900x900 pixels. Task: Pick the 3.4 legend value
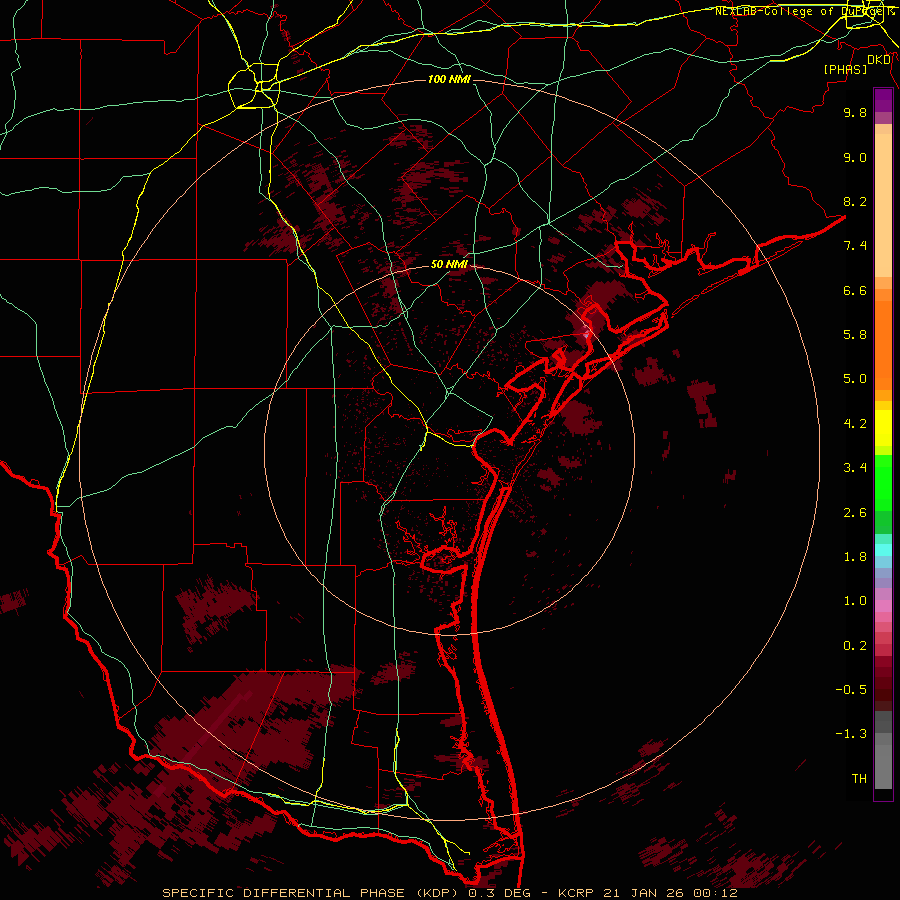pyautogui.click(x=855, y=468)
